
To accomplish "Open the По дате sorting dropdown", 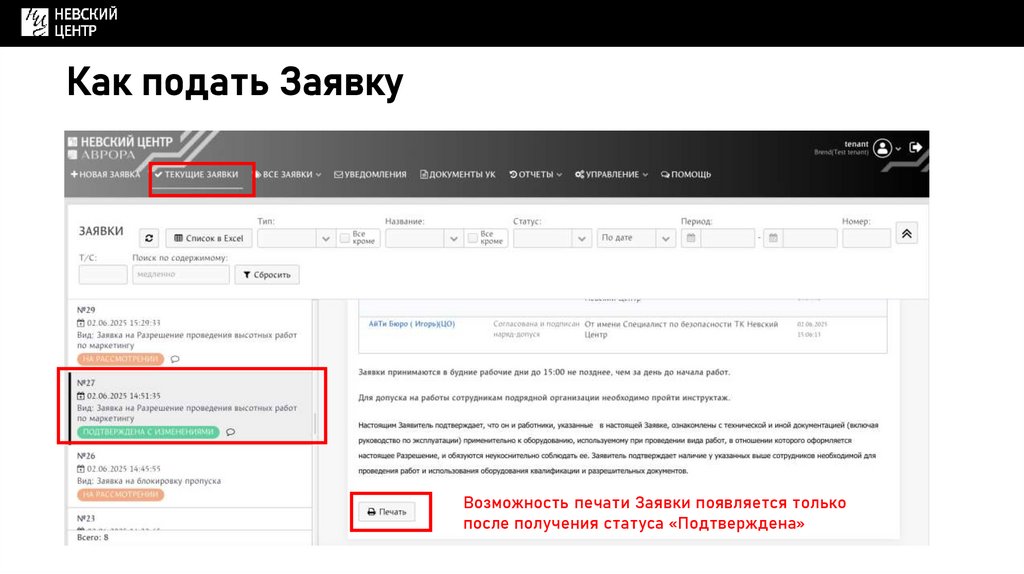I will 635,238.
